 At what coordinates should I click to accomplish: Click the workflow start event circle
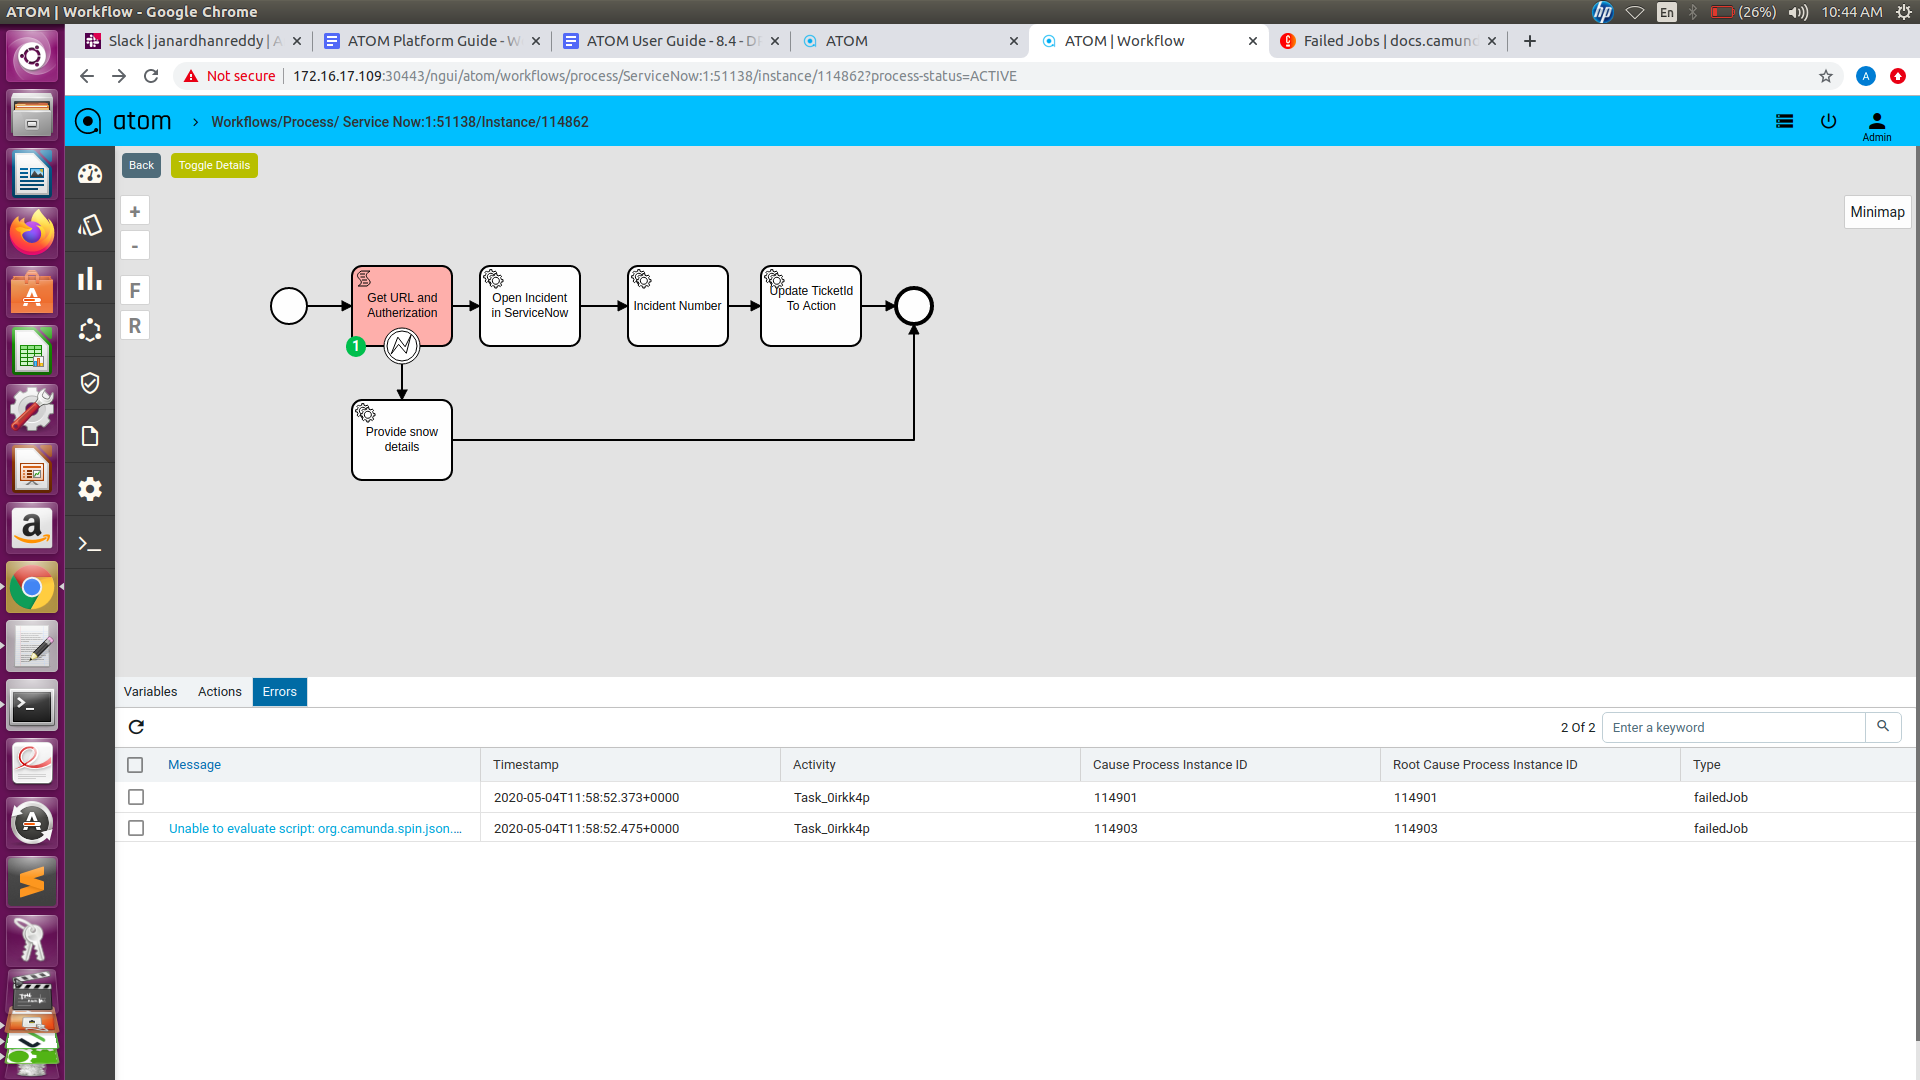coord(289,306)
